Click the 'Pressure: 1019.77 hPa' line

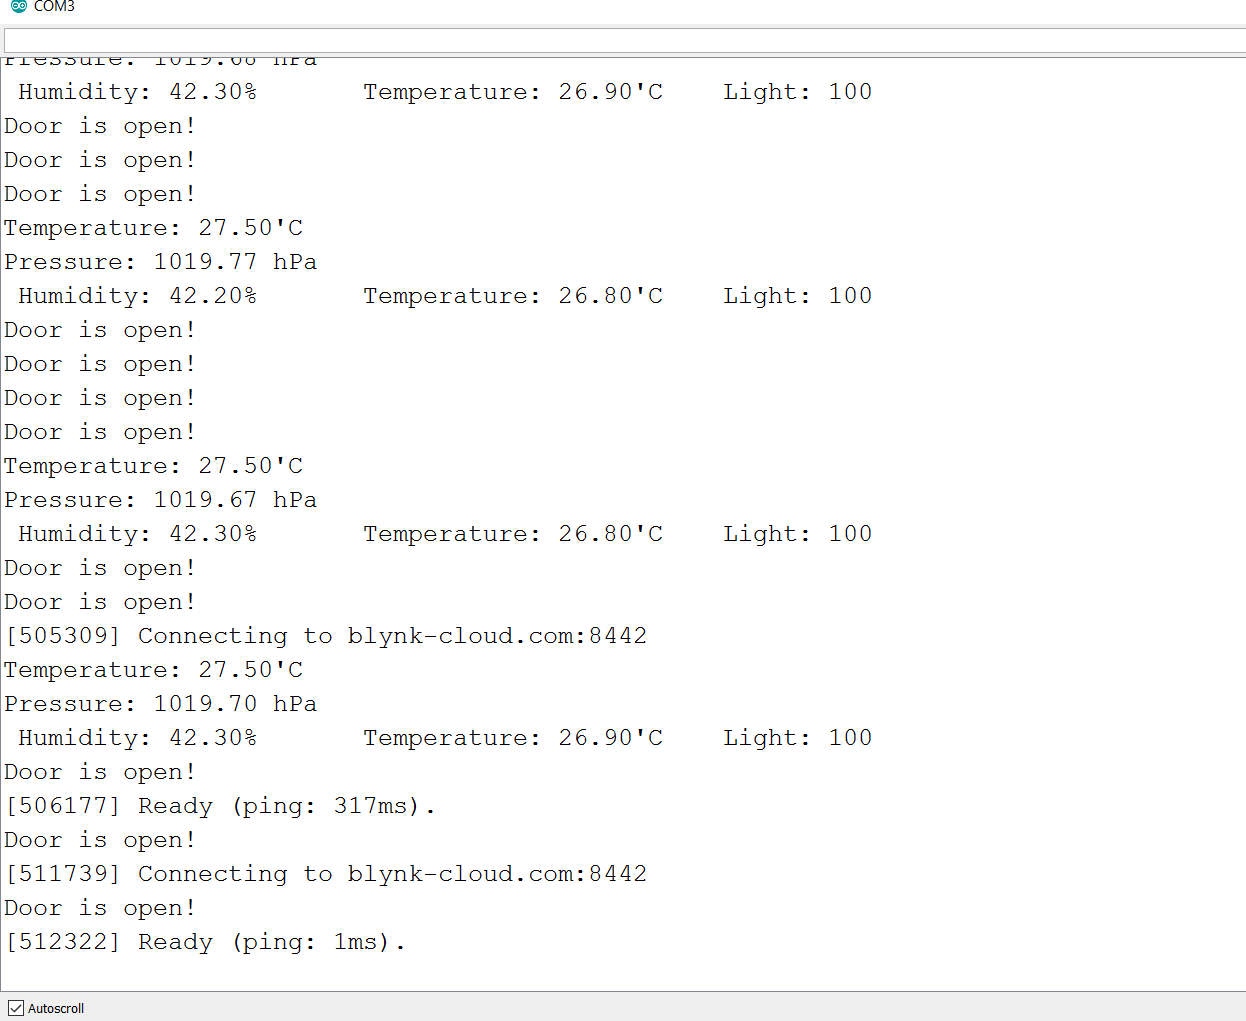click(161, 262)
